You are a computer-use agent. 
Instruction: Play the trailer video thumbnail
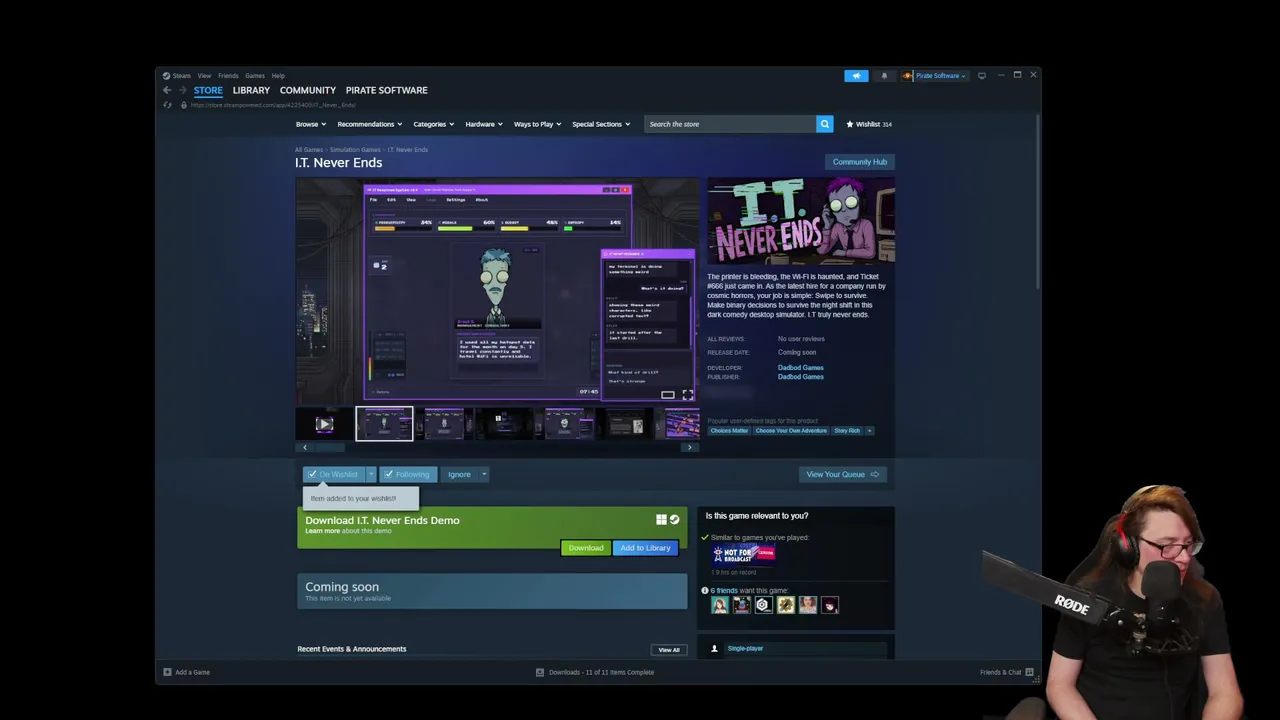pos(324,424)
